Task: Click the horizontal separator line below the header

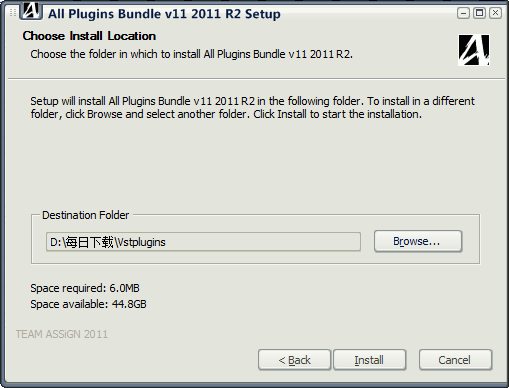Action: pyautogui.click(x=256, y=79)
